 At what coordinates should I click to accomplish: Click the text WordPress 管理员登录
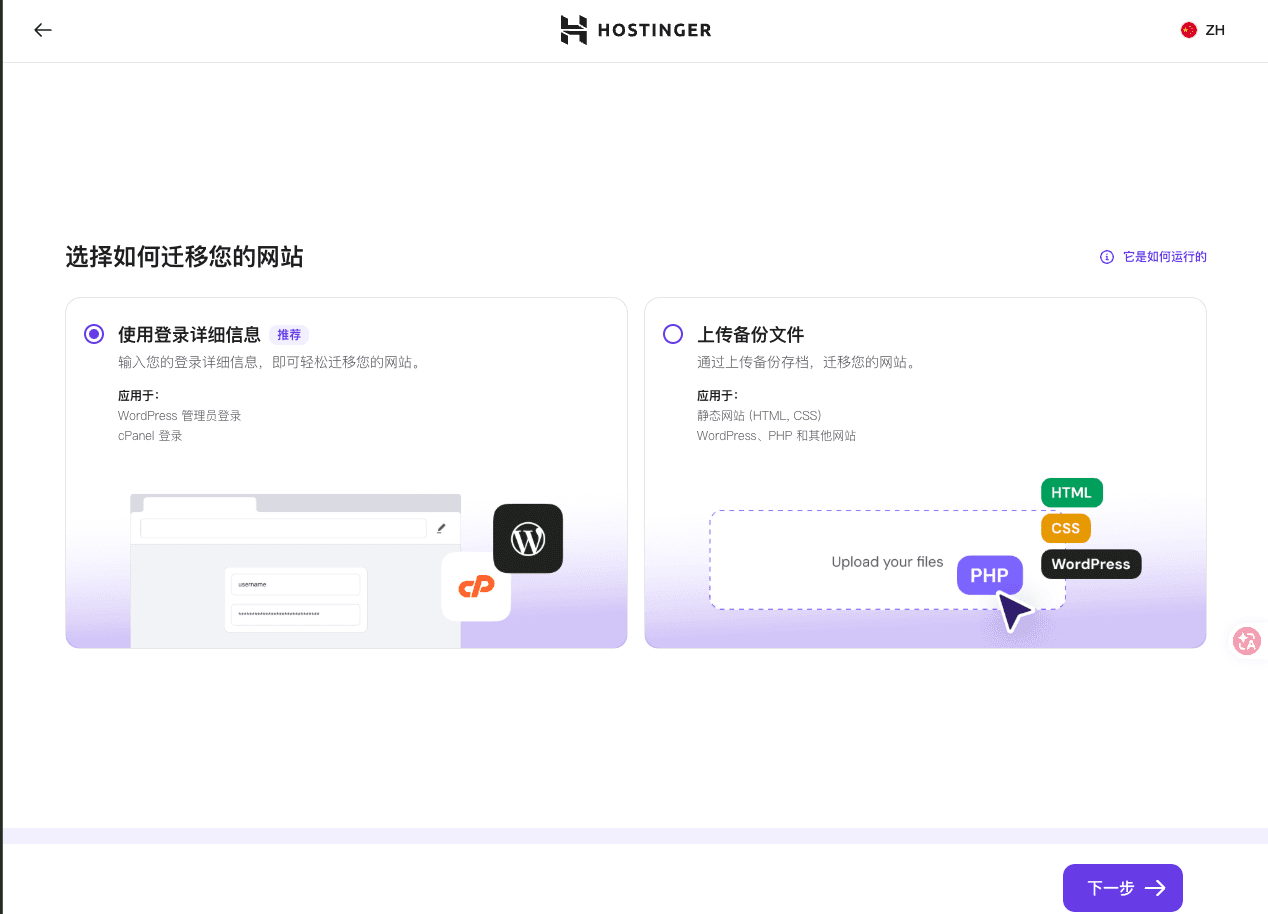coord(179,415)
